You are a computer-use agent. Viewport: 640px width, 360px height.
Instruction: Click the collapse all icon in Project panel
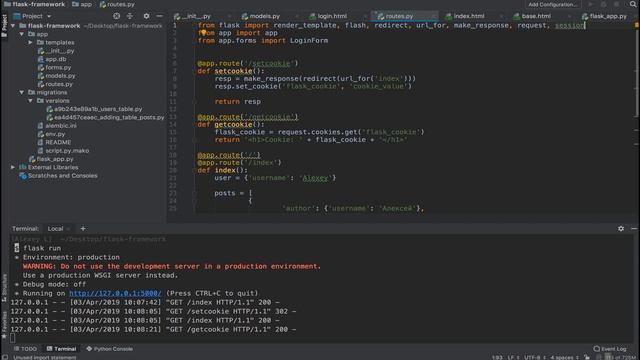[130, 16]
